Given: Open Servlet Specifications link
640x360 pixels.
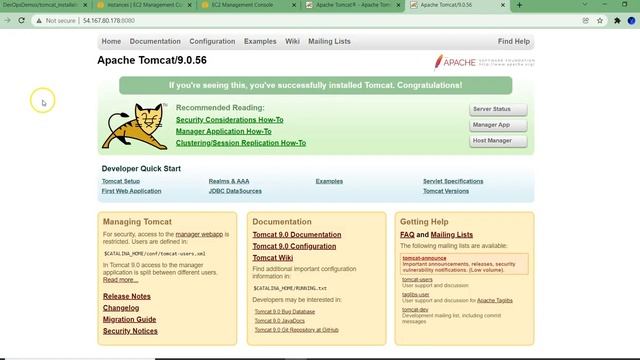Looking at the screenshot, I should click(x=453, y=181).
